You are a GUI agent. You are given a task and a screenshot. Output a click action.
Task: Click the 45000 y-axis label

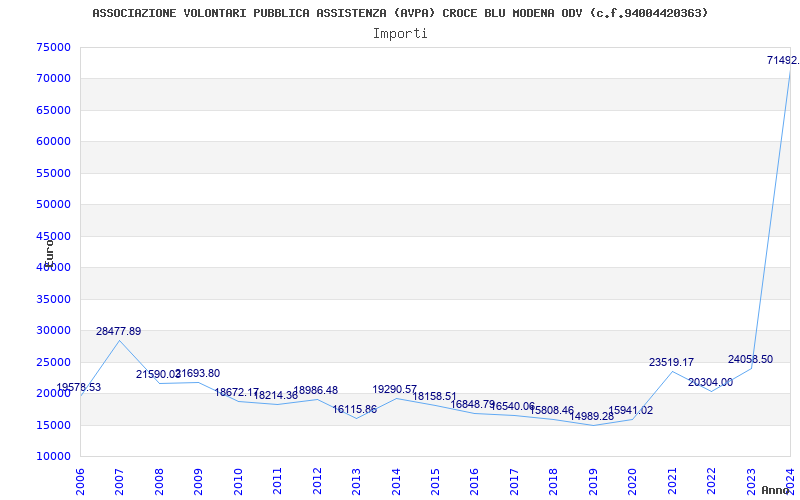(54, 236)
